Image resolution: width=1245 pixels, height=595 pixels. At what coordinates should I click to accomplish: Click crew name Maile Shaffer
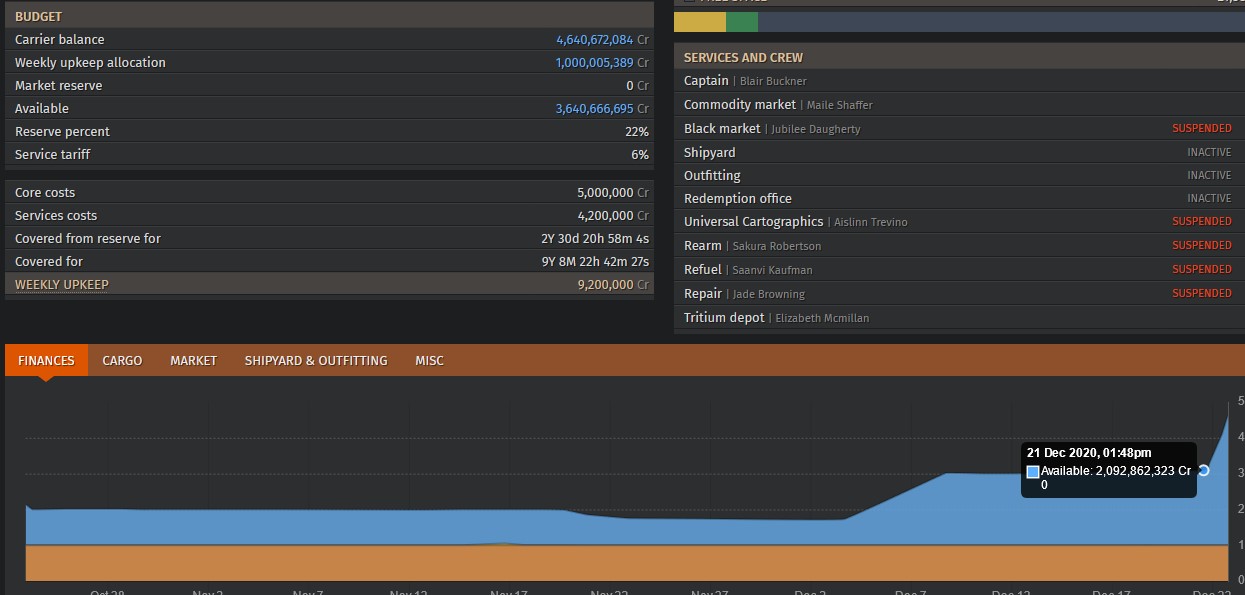pyautogui.click(x=840, y=105)
